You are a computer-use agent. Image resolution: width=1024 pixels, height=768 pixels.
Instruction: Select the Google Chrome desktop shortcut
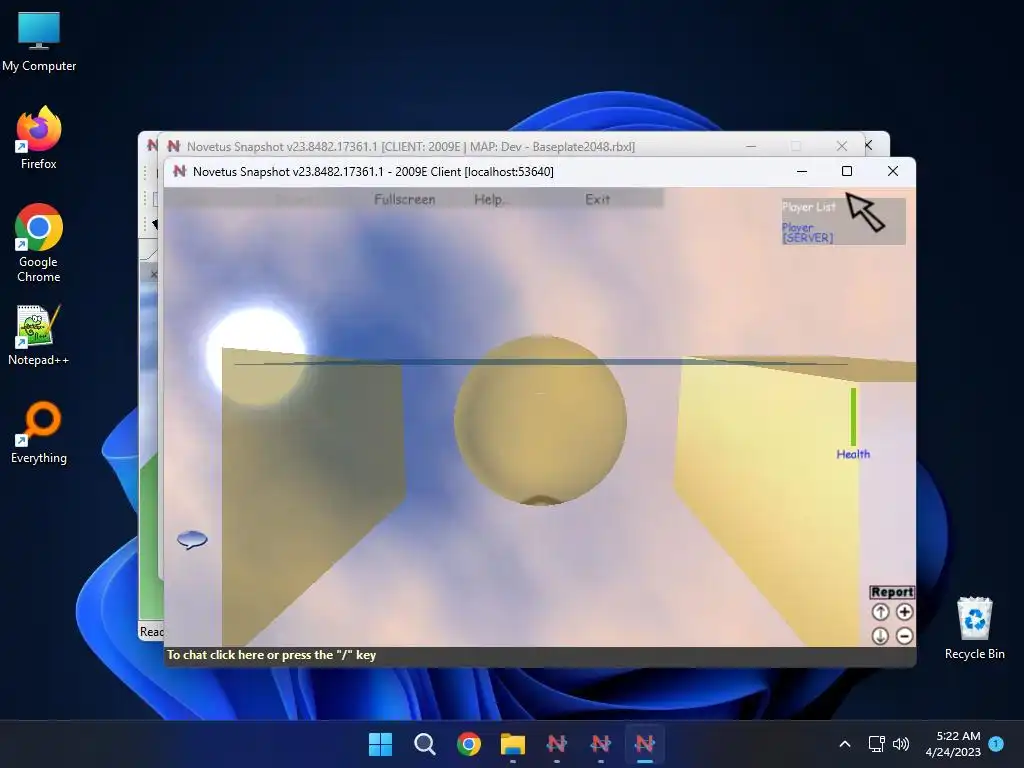(x=39, y=243)
